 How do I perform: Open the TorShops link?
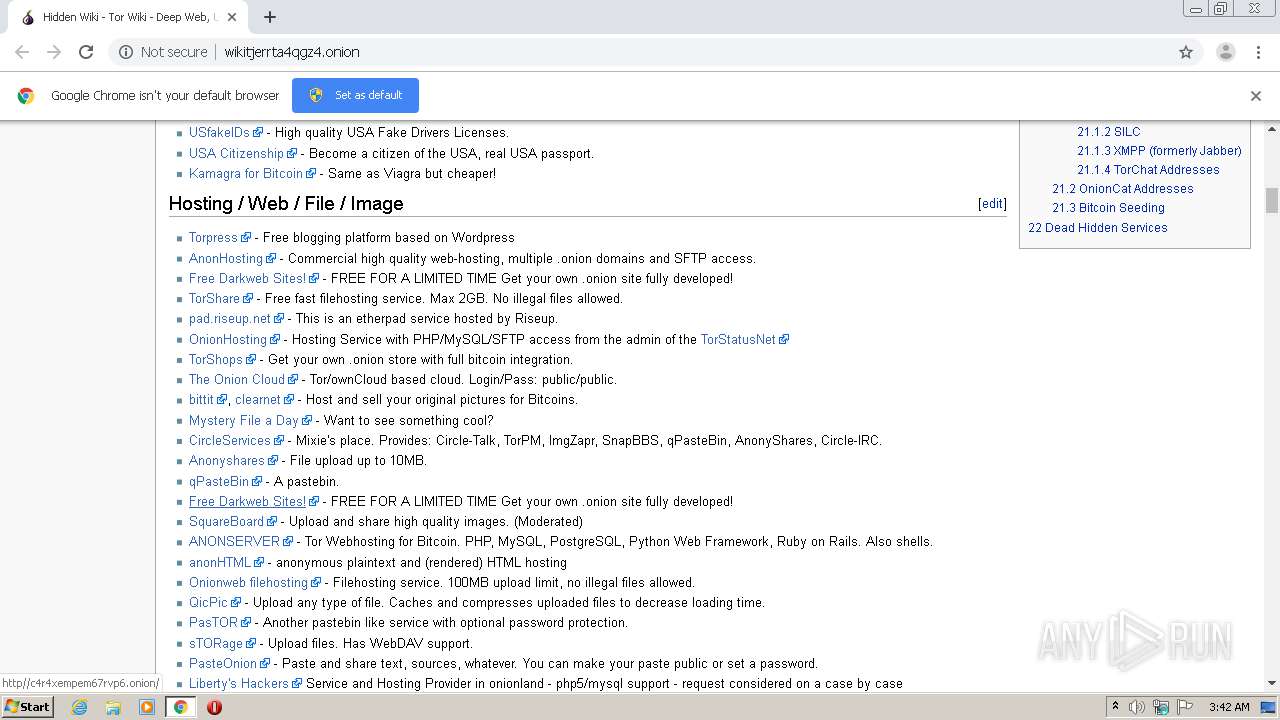(216, 359)
